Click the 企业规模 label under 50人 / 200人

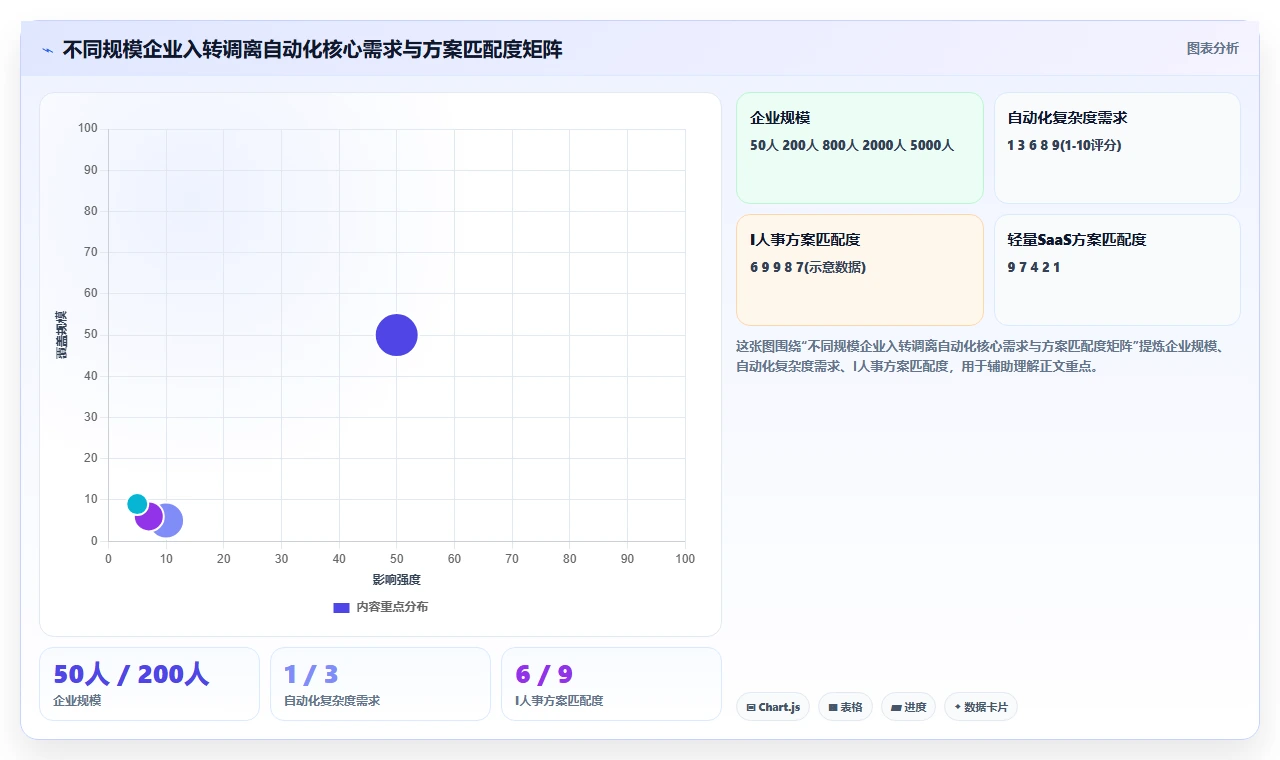[77, 701]
